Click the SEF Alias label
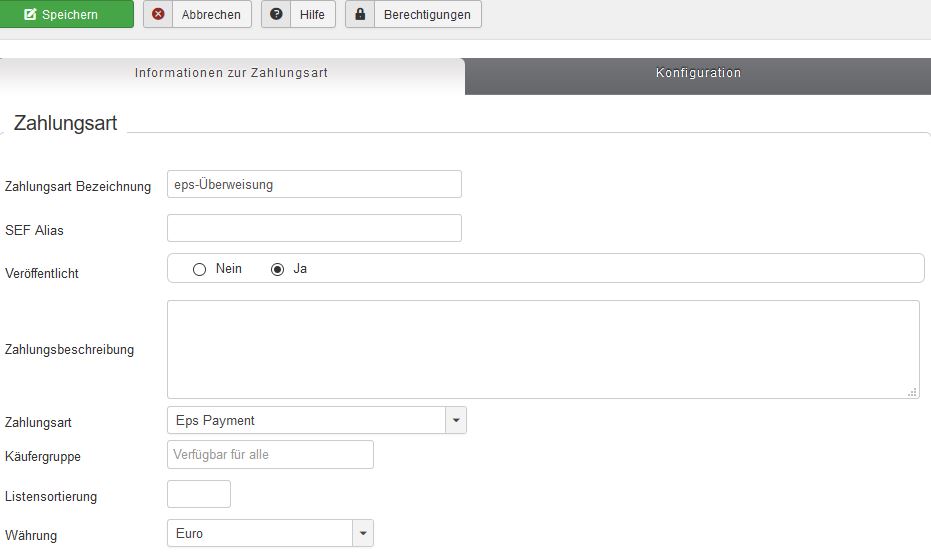The height and width of the screenshot is (553, 931). pos(34,230)
